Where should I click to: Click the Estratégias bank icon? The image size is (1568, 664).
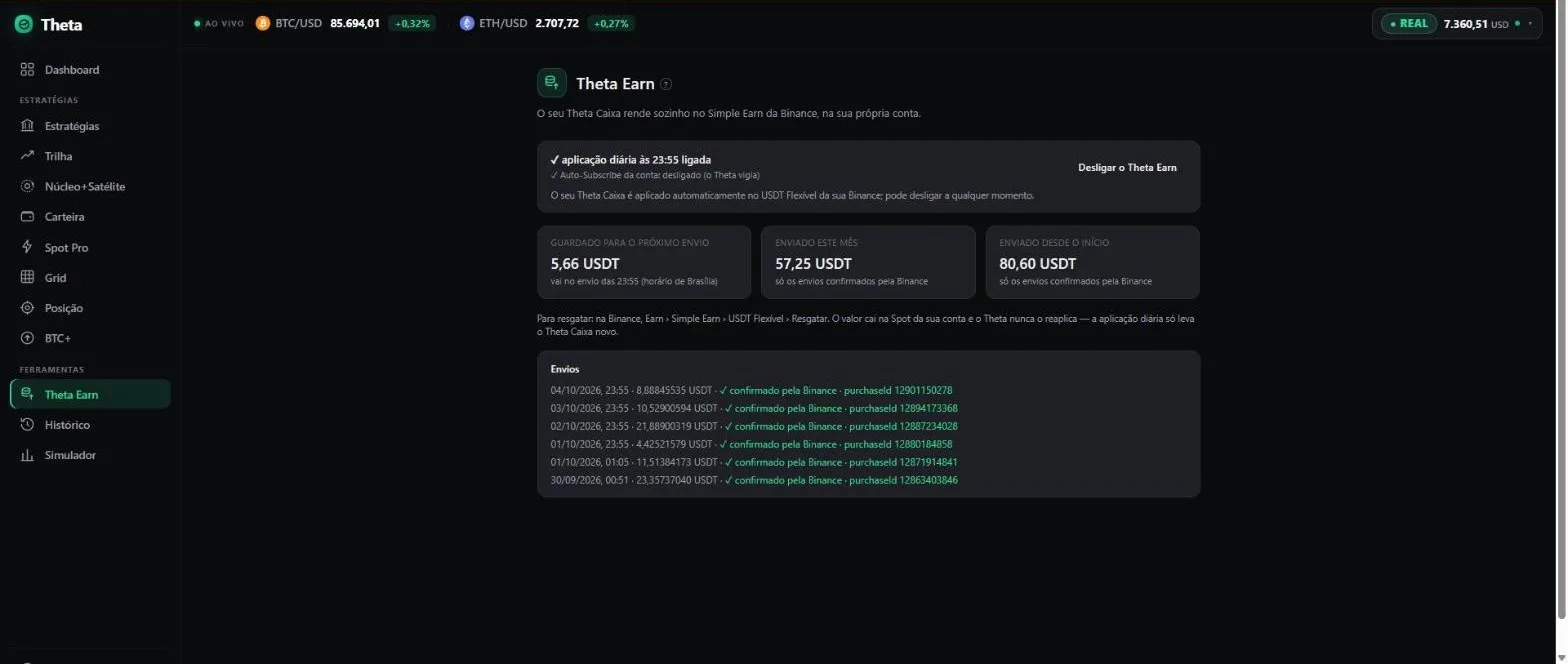tap(27, 126)
